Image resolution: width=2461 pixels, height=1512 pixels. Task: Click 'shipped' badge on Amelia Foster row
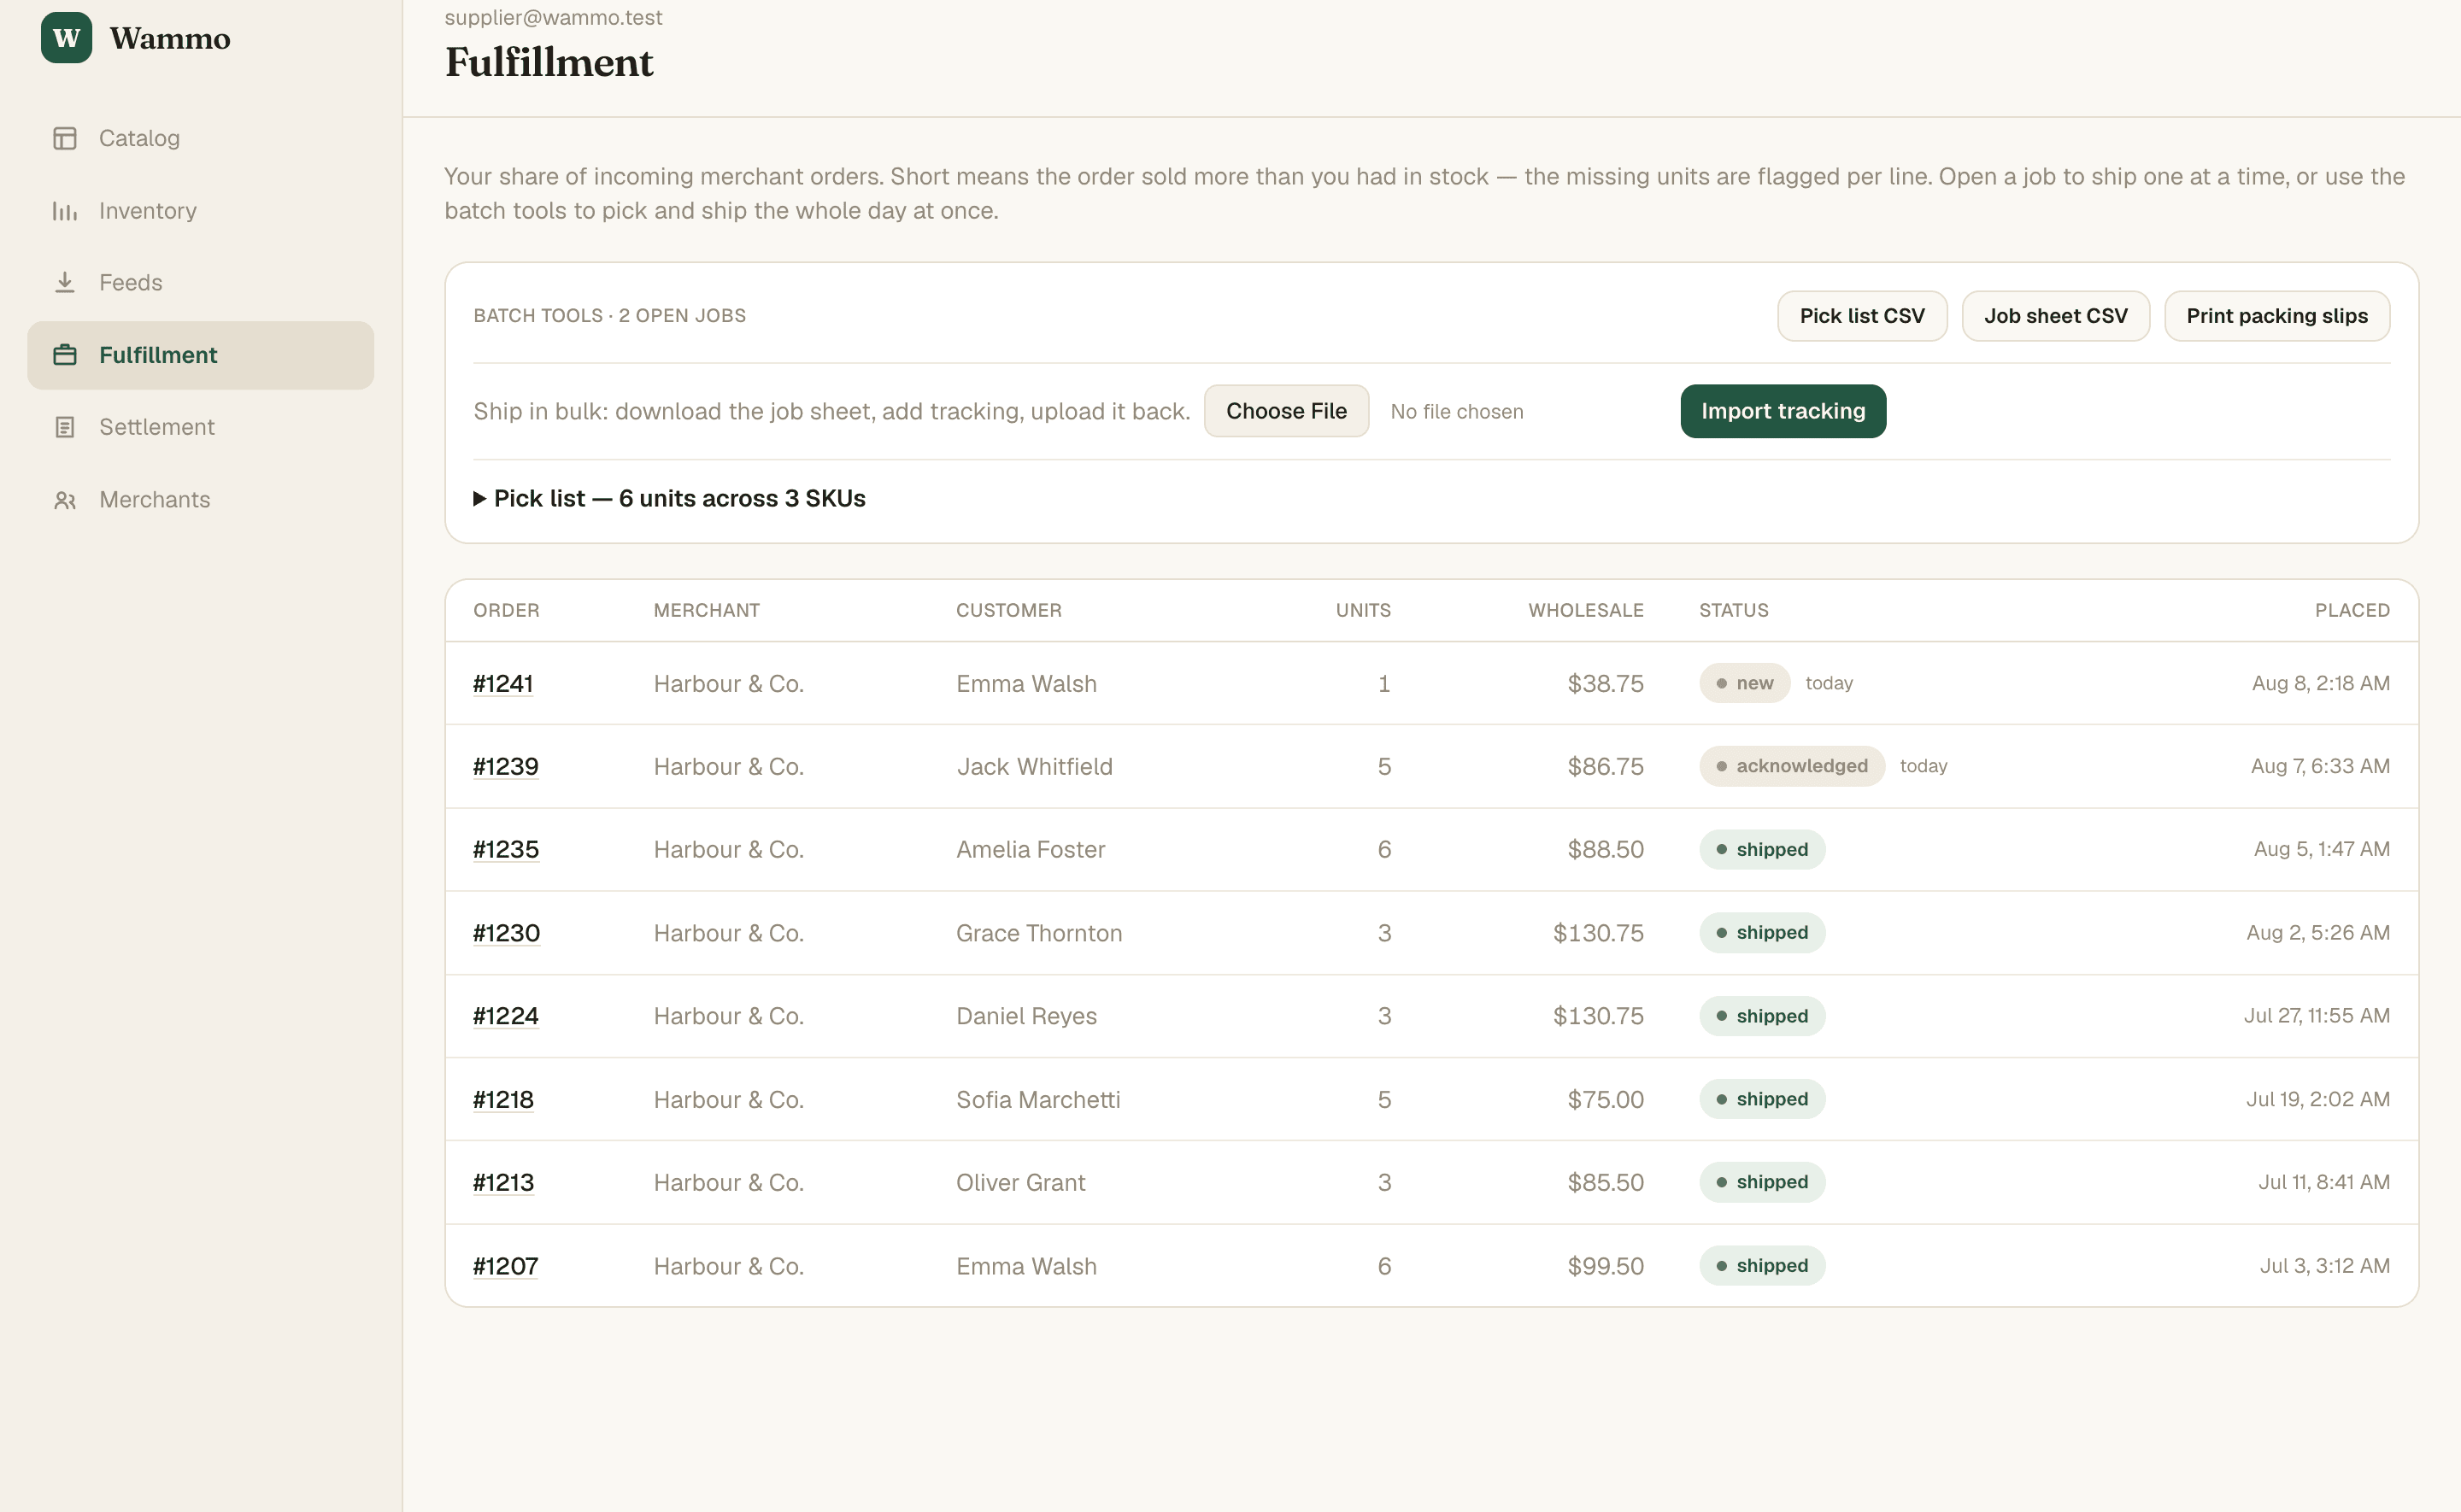point(1761,850)
